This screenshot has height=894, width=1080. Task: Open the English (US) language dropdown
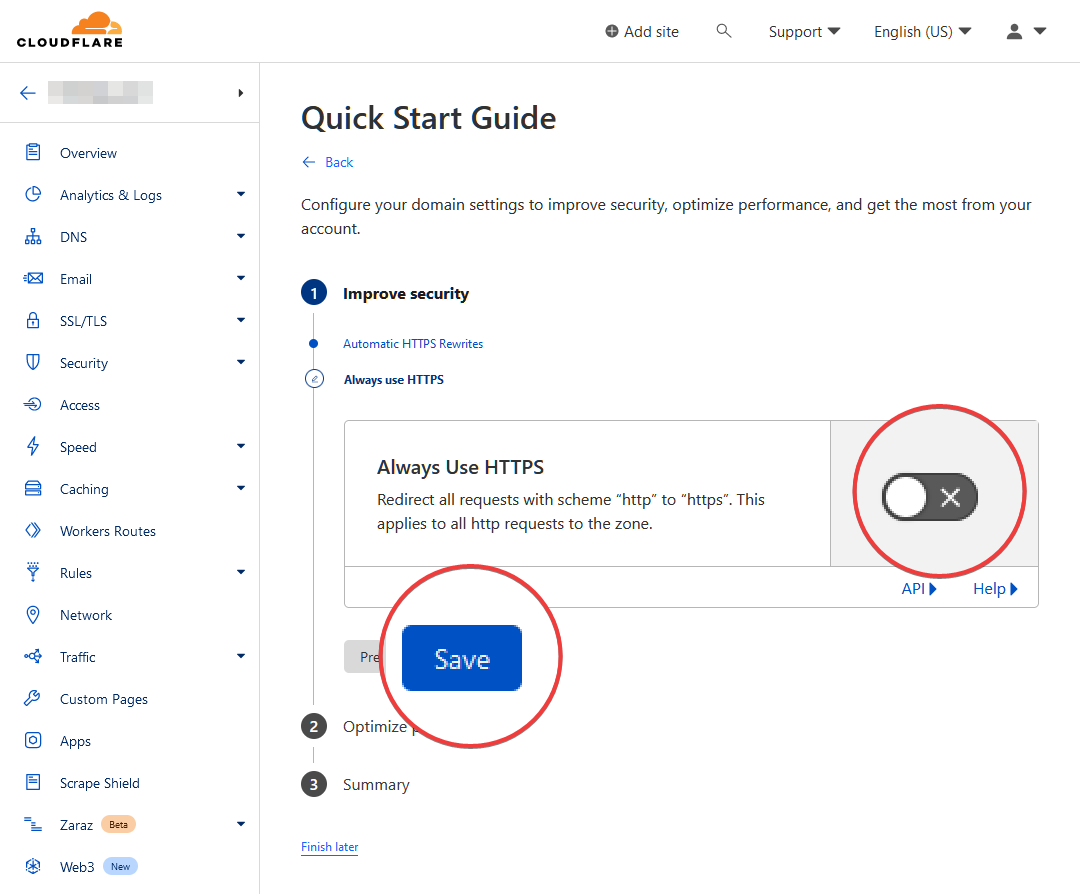(922, 32)
